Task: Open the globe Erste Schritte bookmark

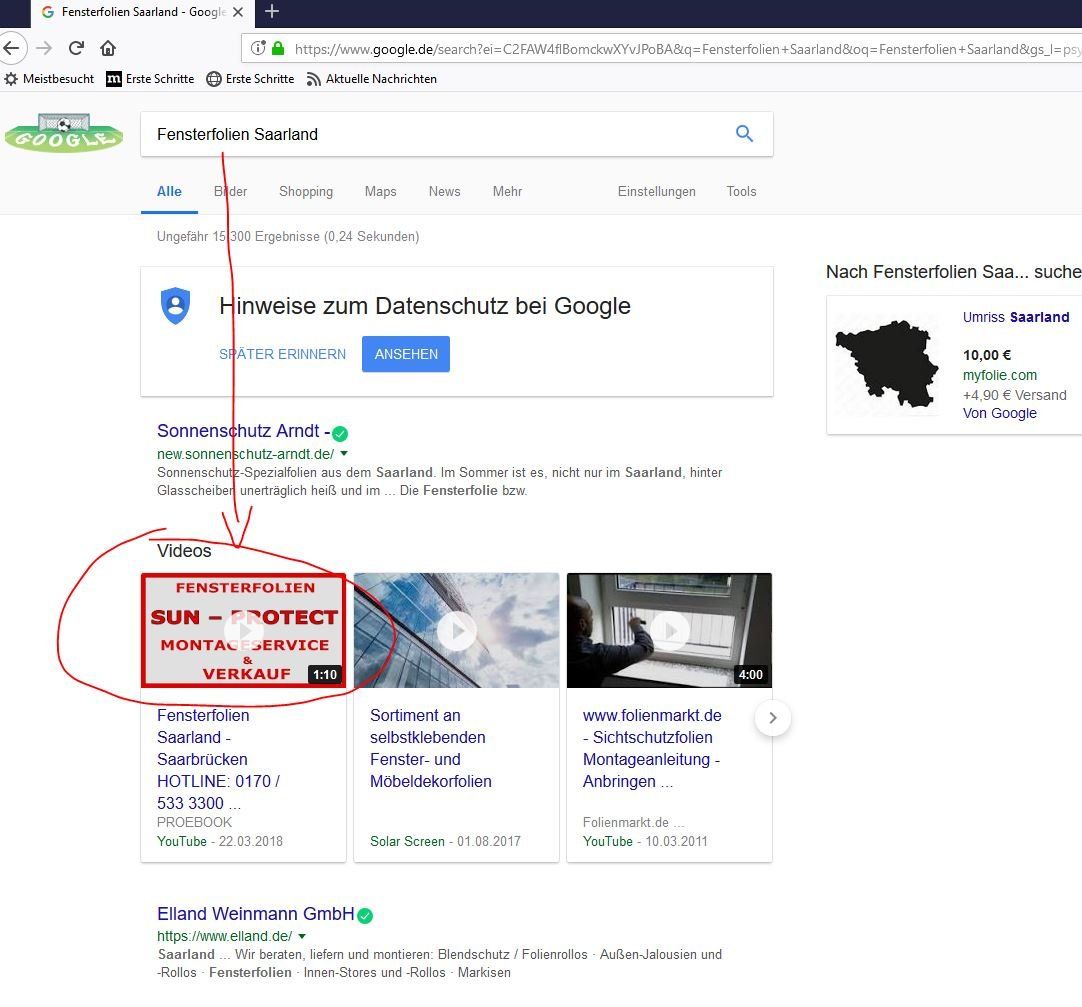Action: coord(250,79)
